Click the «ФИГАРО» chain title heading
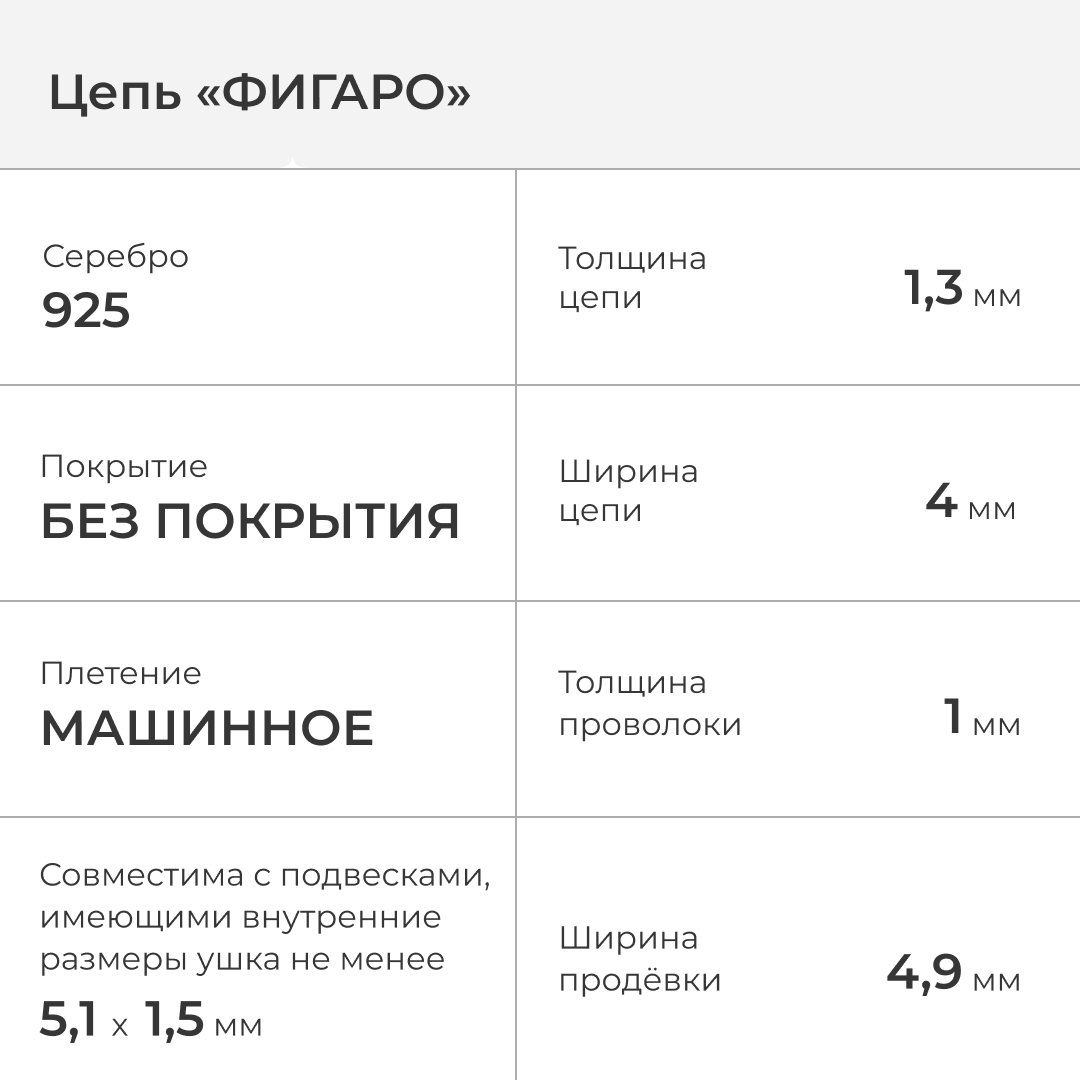1080x1080 pixels. tap(259, 95)
